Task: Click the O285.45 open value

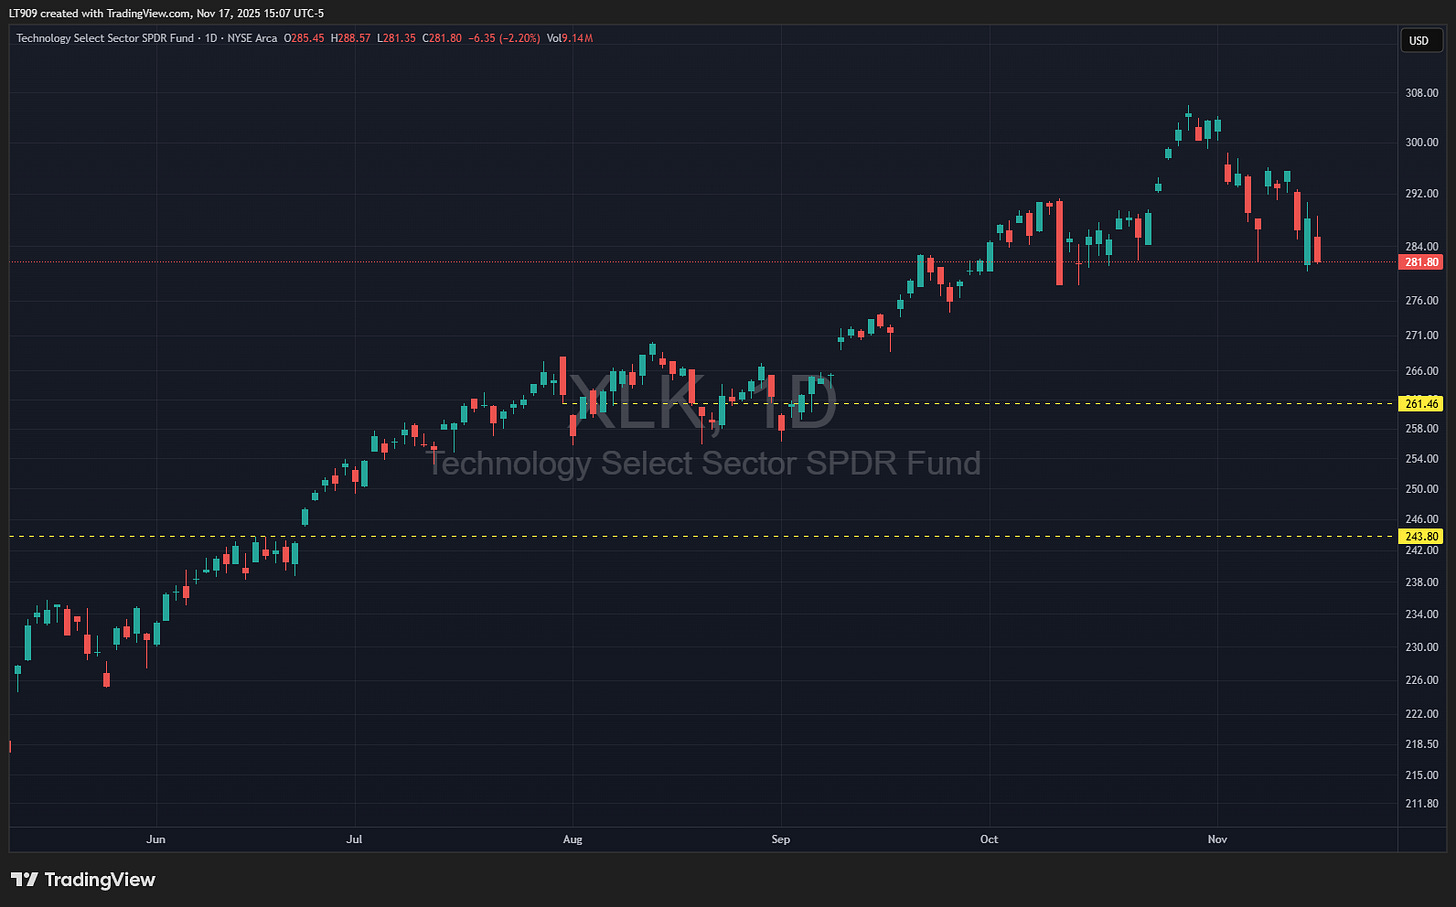Action: pos(304,38)
